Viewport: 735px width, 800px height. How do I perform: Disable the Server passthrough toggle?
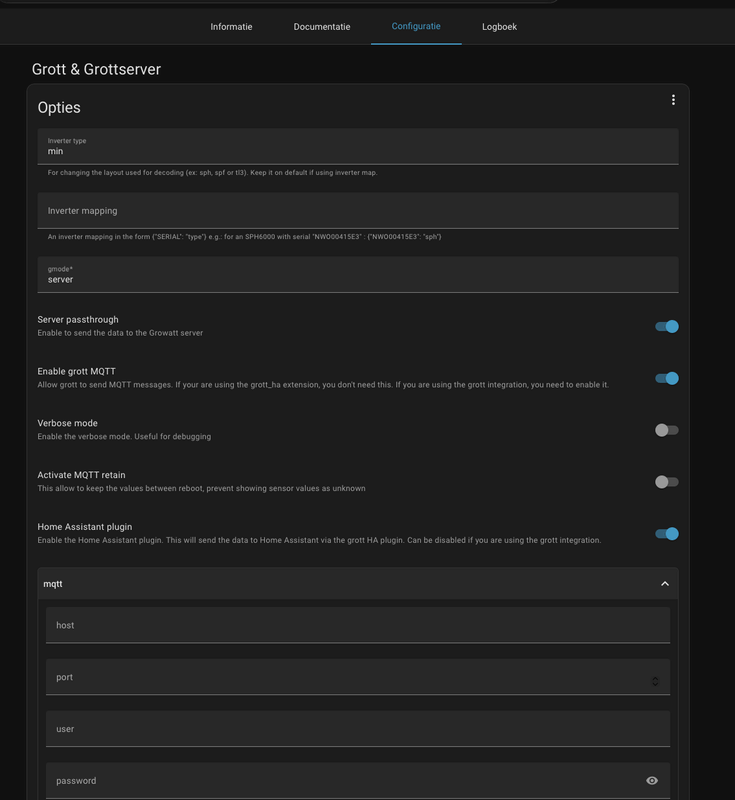click(664, 325)
